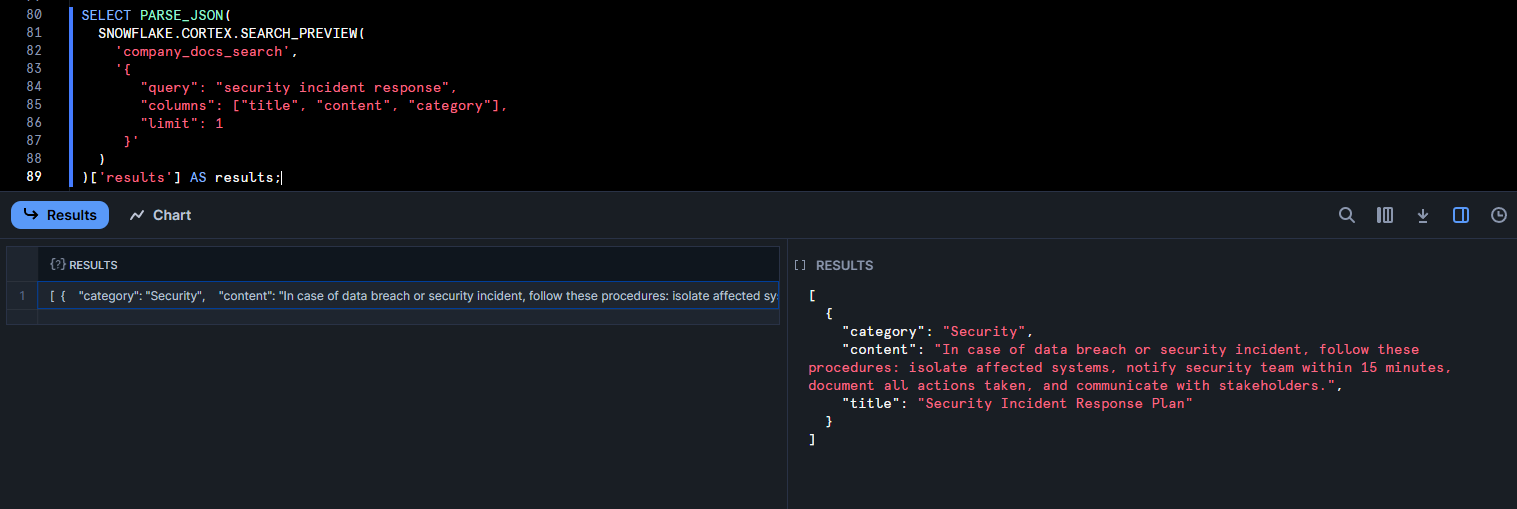
Task: Click "Security Incident Response Plan" title value
Action: (1056, 403)
